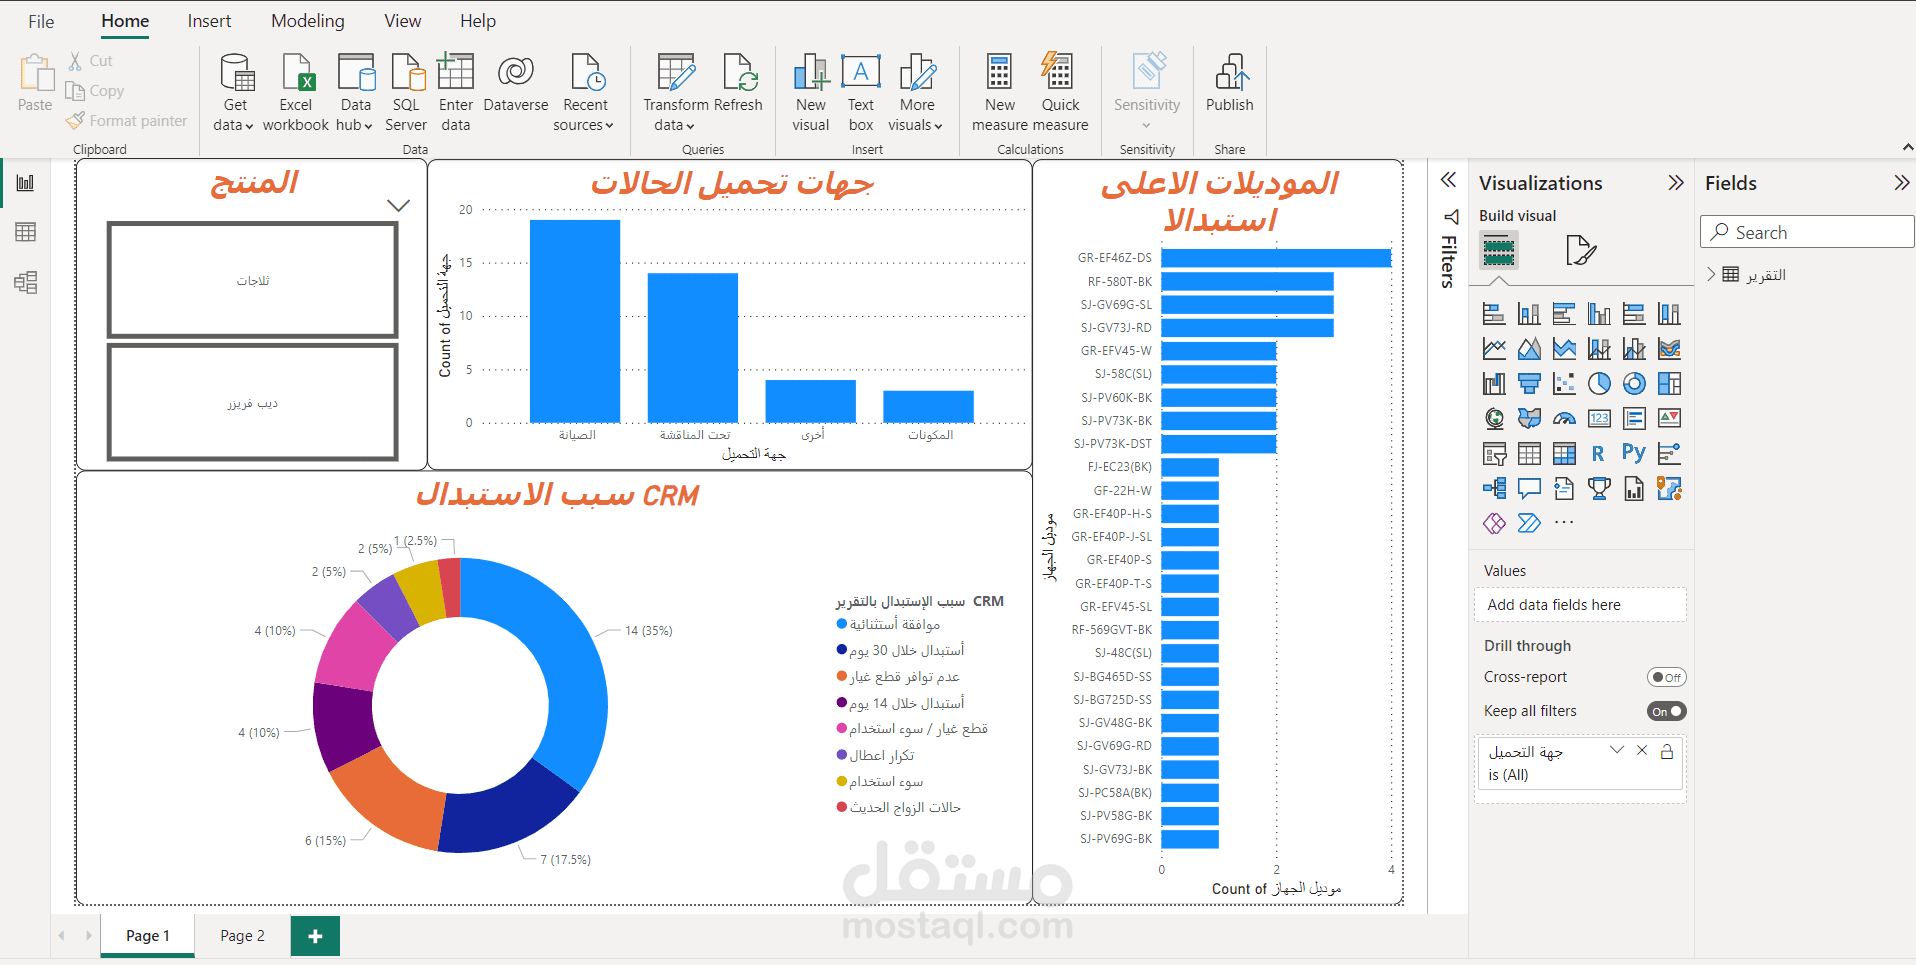Select the ثلاجات slicer tile
The image size is (1916, 965).
[252, 280]
